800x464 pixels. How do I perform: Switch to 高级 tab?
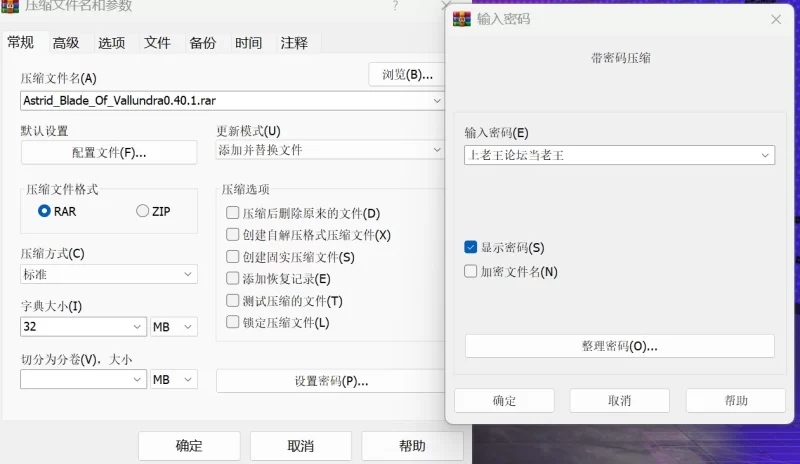click(x=66, y=43)
